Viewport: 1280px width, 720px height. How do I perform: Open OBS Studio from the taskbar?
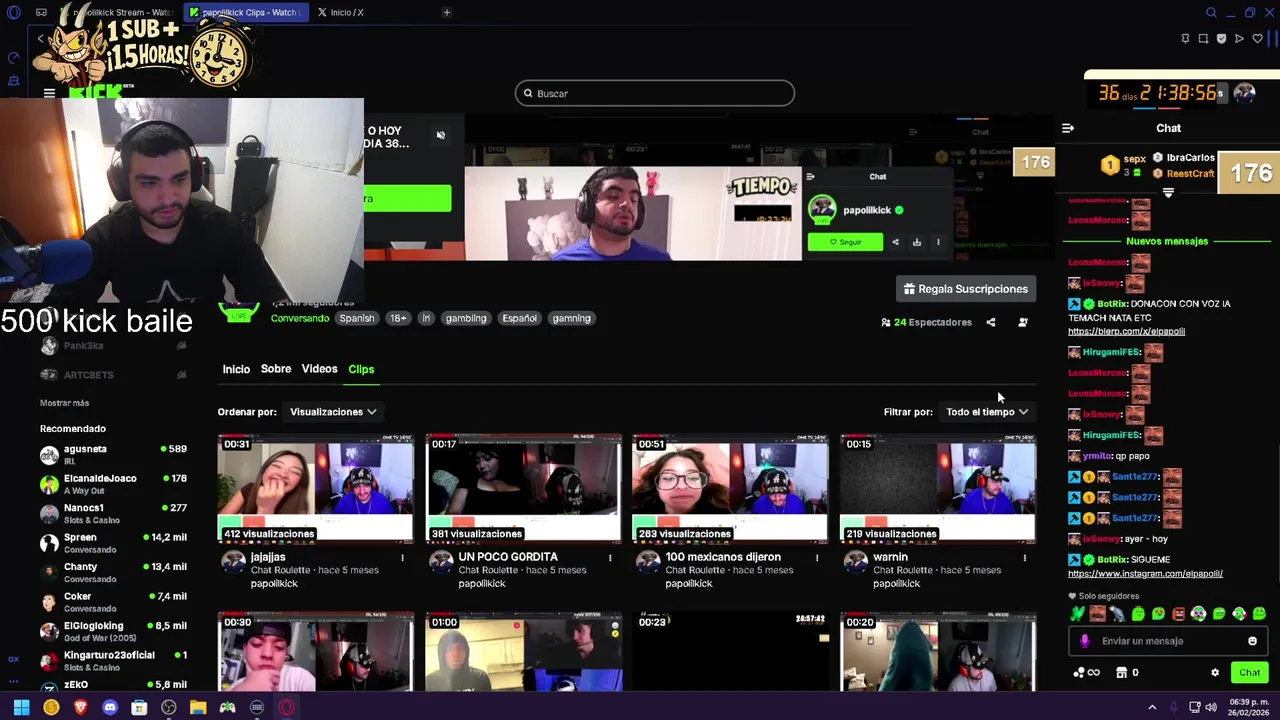point(169,707)
